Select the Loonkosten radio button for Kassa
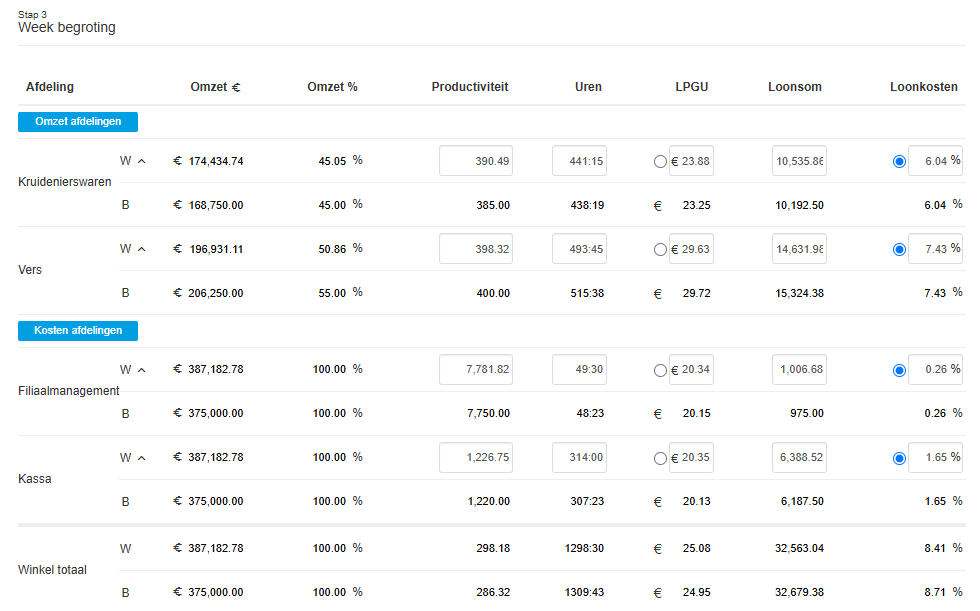 point(899,458)
